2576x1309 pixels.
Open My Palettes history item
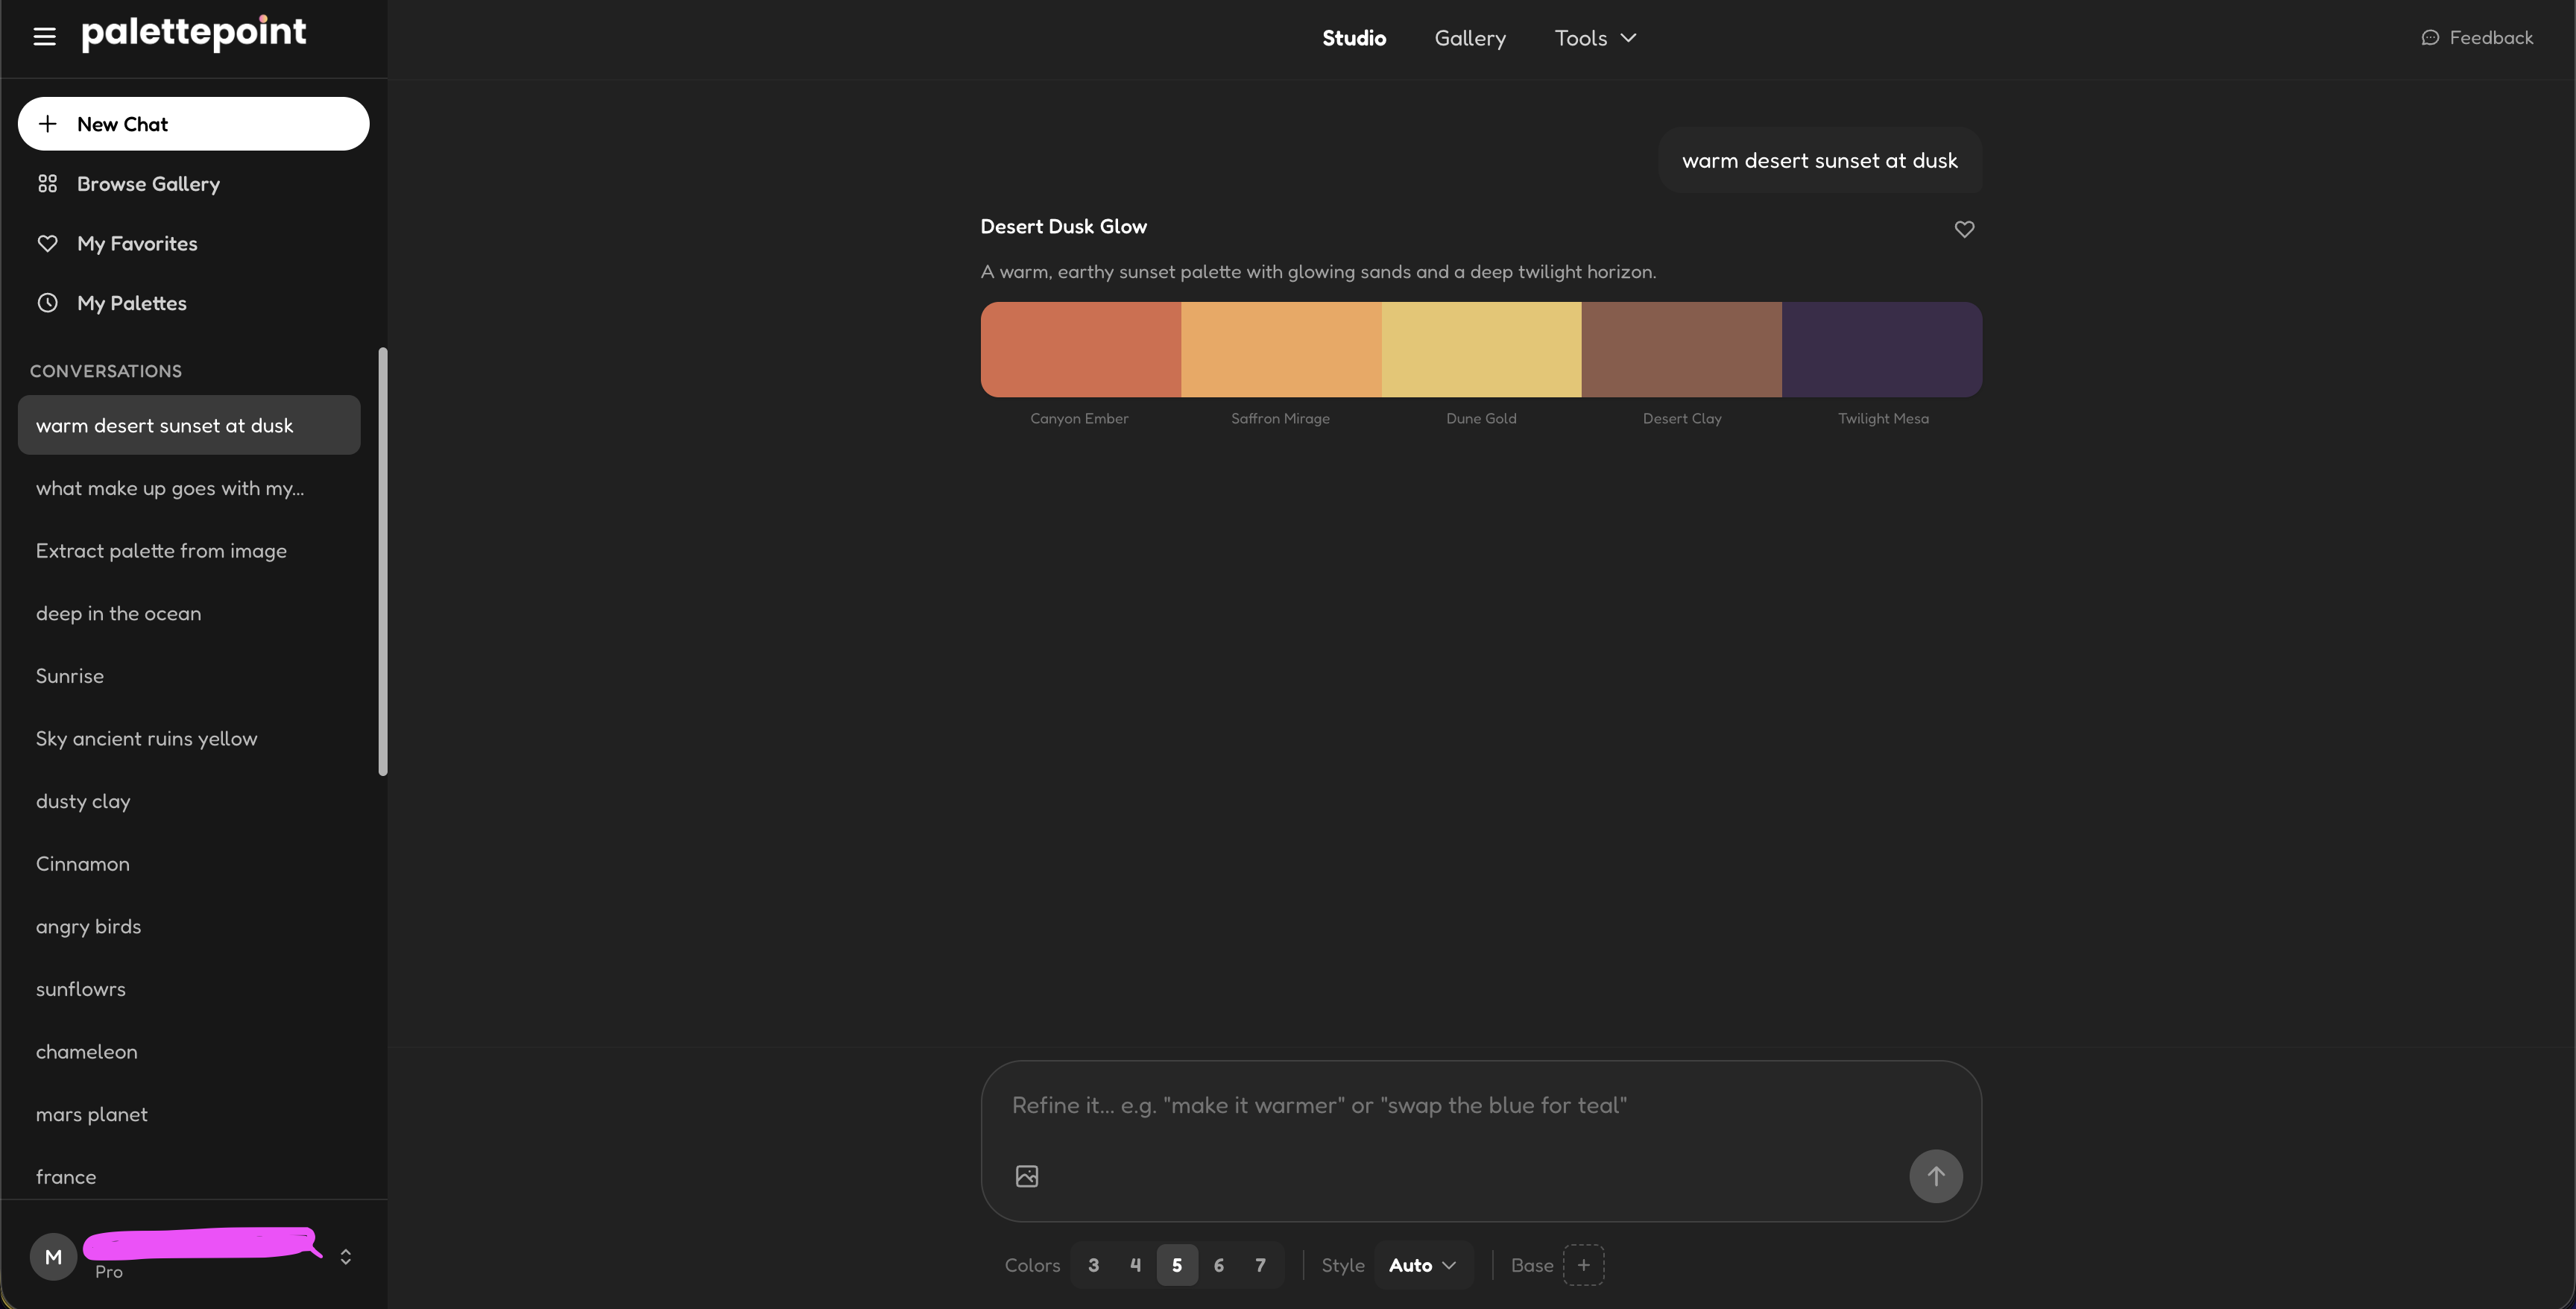[x=131, y=303]
